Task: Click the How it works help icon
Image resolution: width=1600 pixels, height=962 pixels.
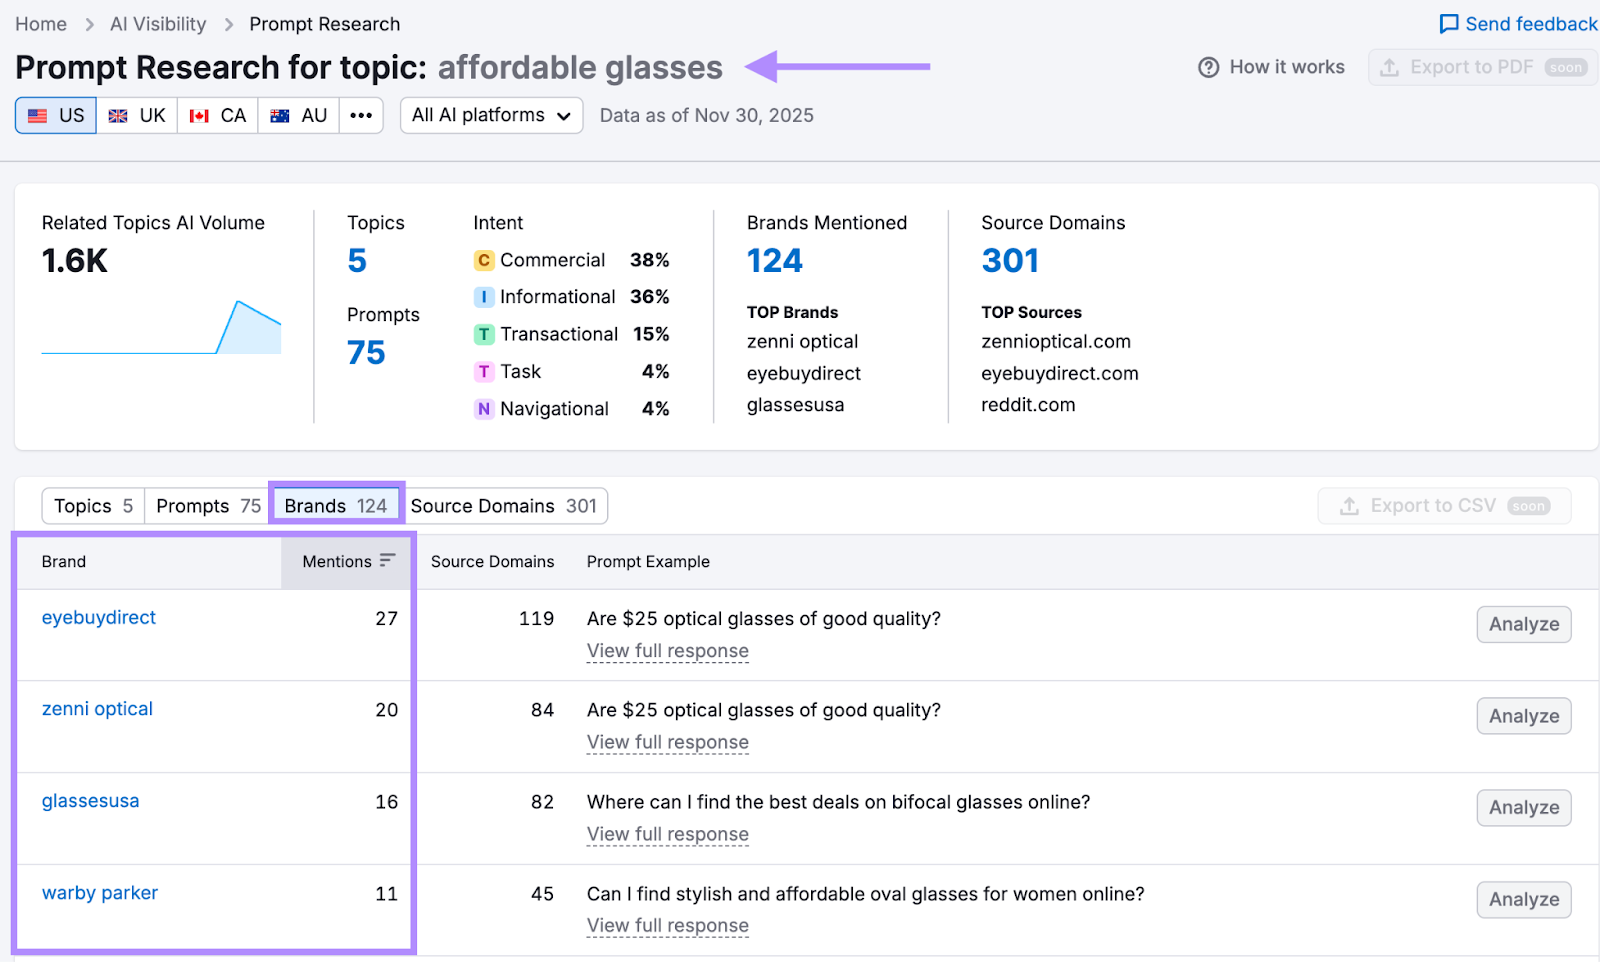Action: 1209,67
